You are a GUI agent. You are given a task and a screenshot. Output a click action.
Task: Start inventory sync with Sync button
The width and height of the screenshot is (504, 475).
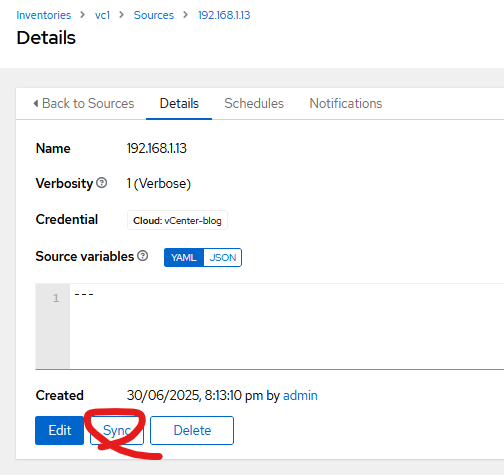pyautogui.click(x=117, y=430)
